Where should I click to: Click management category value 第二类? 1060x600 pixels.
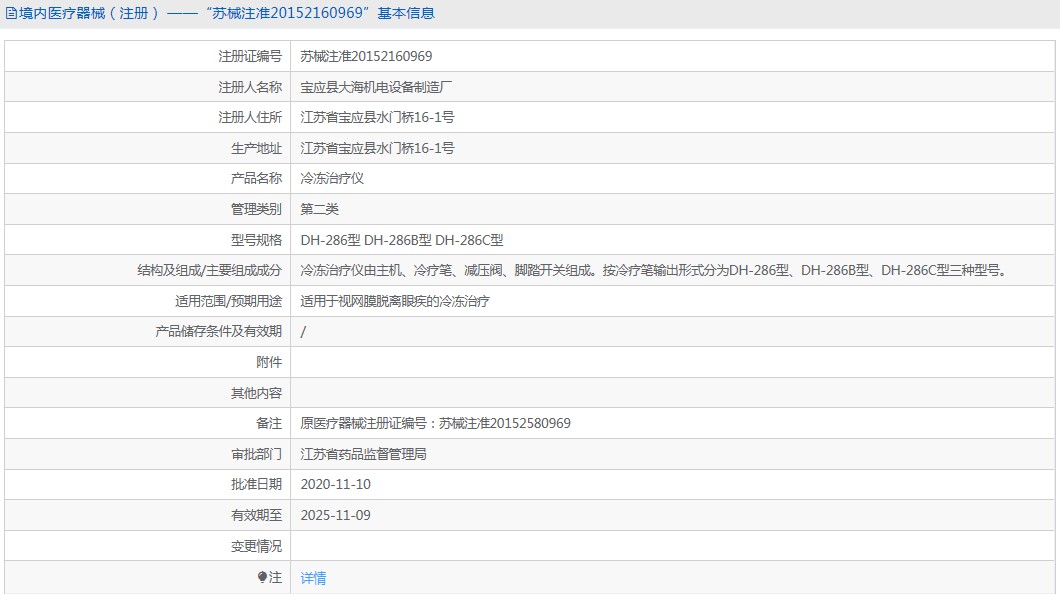pyautogui.click(x=320, y=209)
